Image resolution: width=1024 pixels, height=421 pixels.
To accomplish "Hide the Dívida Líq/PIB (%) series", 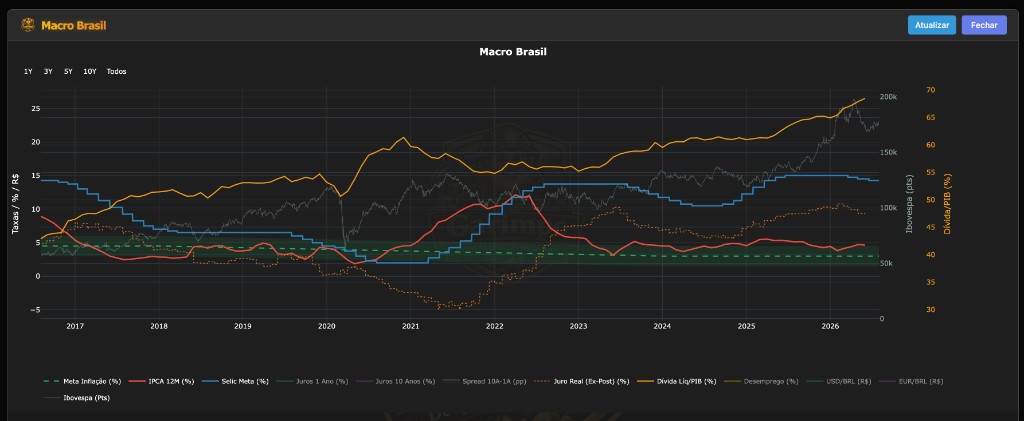I will (677, 381).
